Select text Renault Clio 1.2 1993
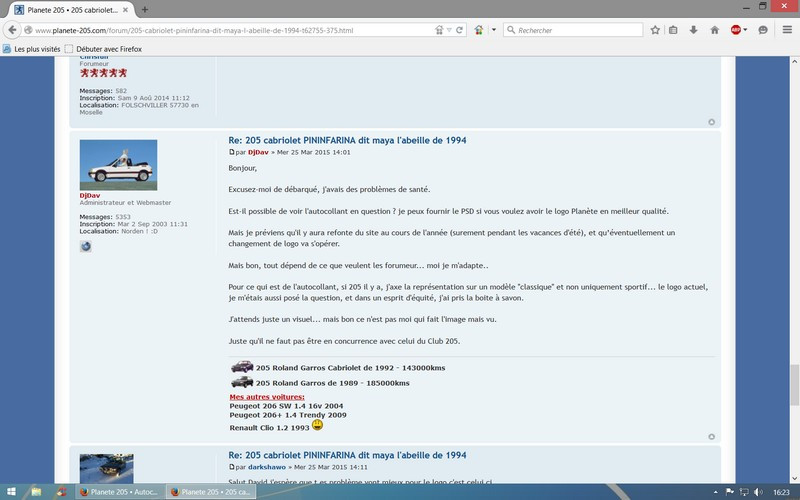Screen dimensions: 800x500 (x=269, y=428)
